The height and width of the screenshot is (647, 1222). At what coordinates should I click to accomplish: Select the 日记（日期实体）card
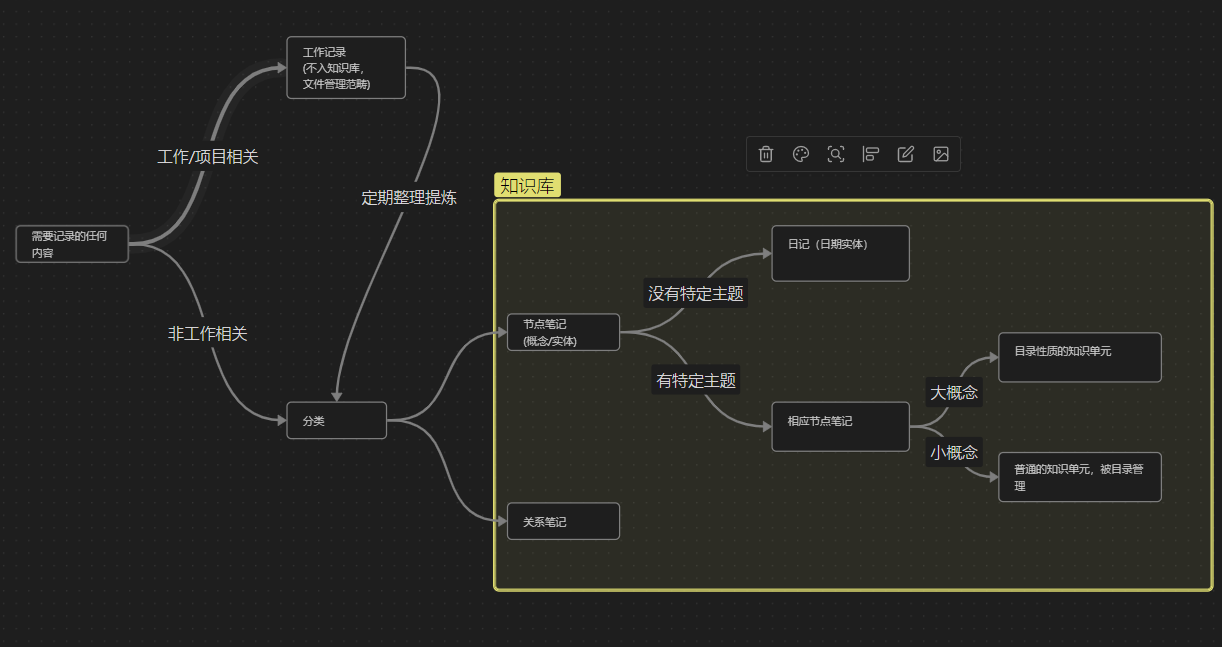(840, 253)
